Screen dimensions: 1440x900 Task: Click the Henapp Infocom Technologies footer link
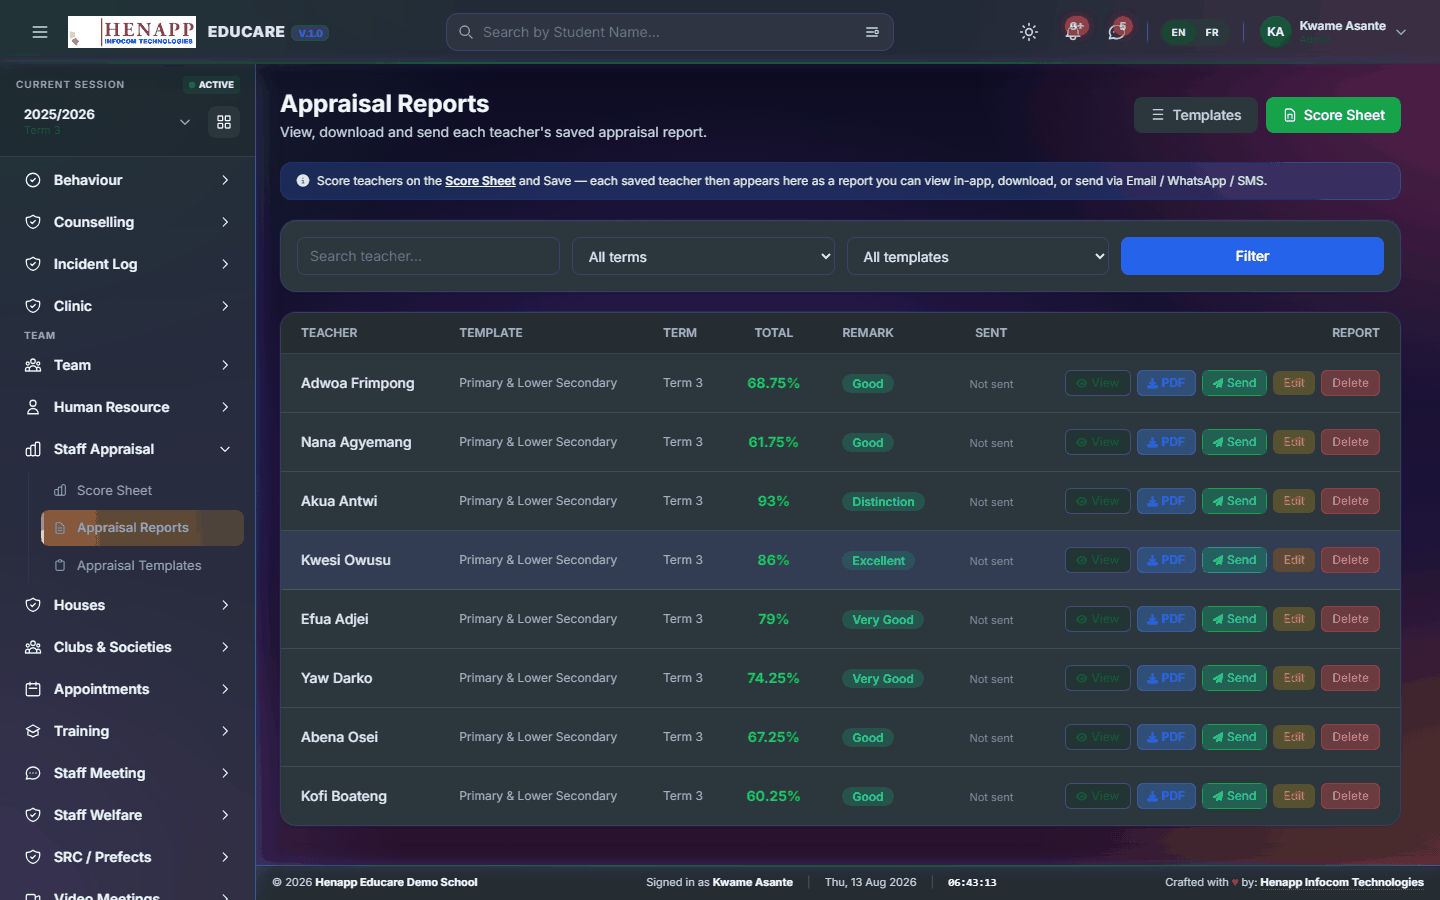pos(1342,882)
